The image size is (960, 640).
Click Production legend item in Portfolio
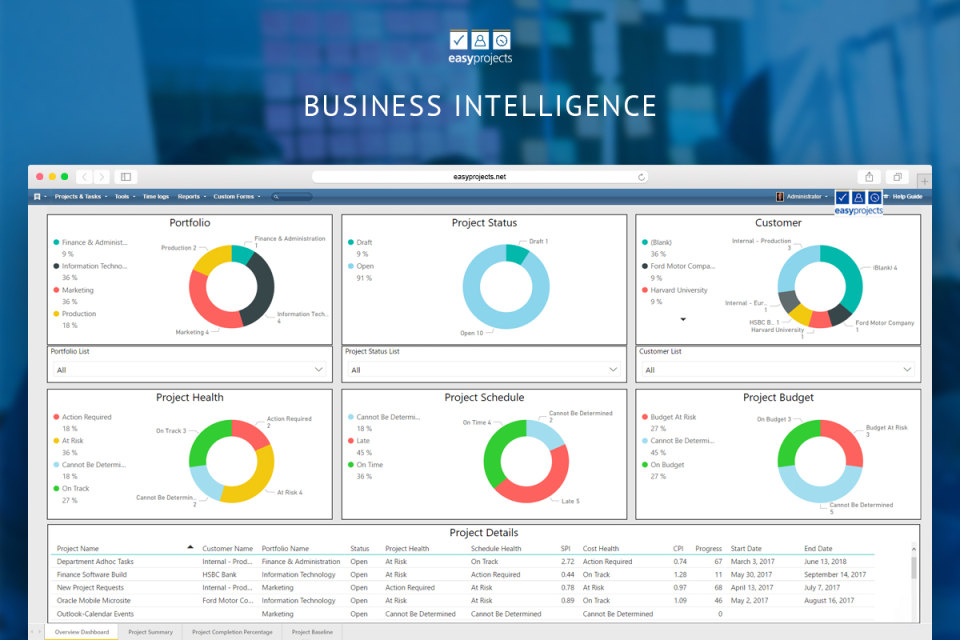pyautogui.click(x=75, y=314)
